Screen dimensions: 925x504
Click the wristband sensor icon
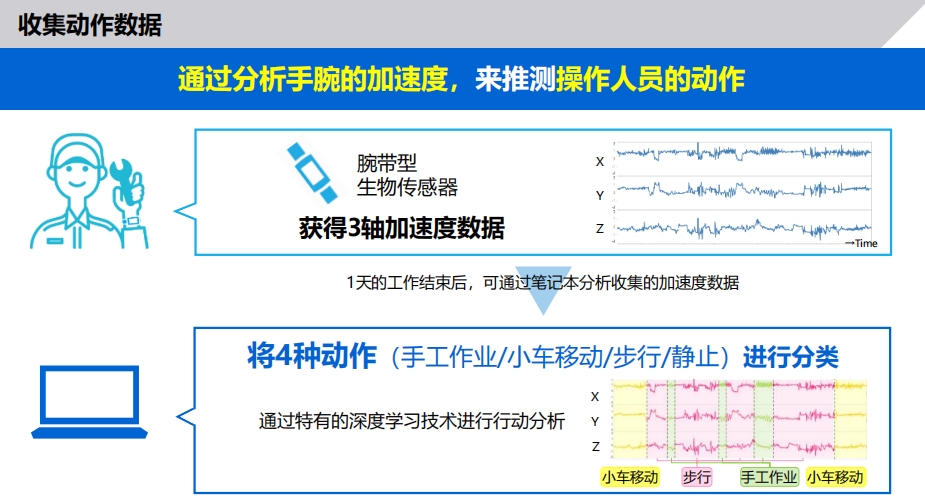(312, 172)
